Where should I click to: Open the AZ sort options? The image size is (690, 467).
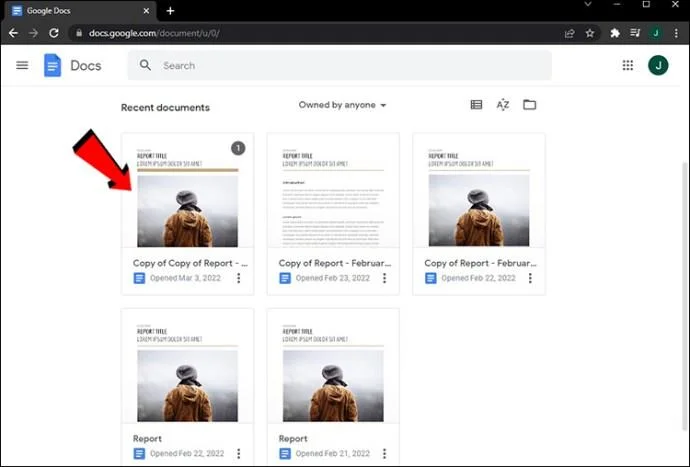503,104
